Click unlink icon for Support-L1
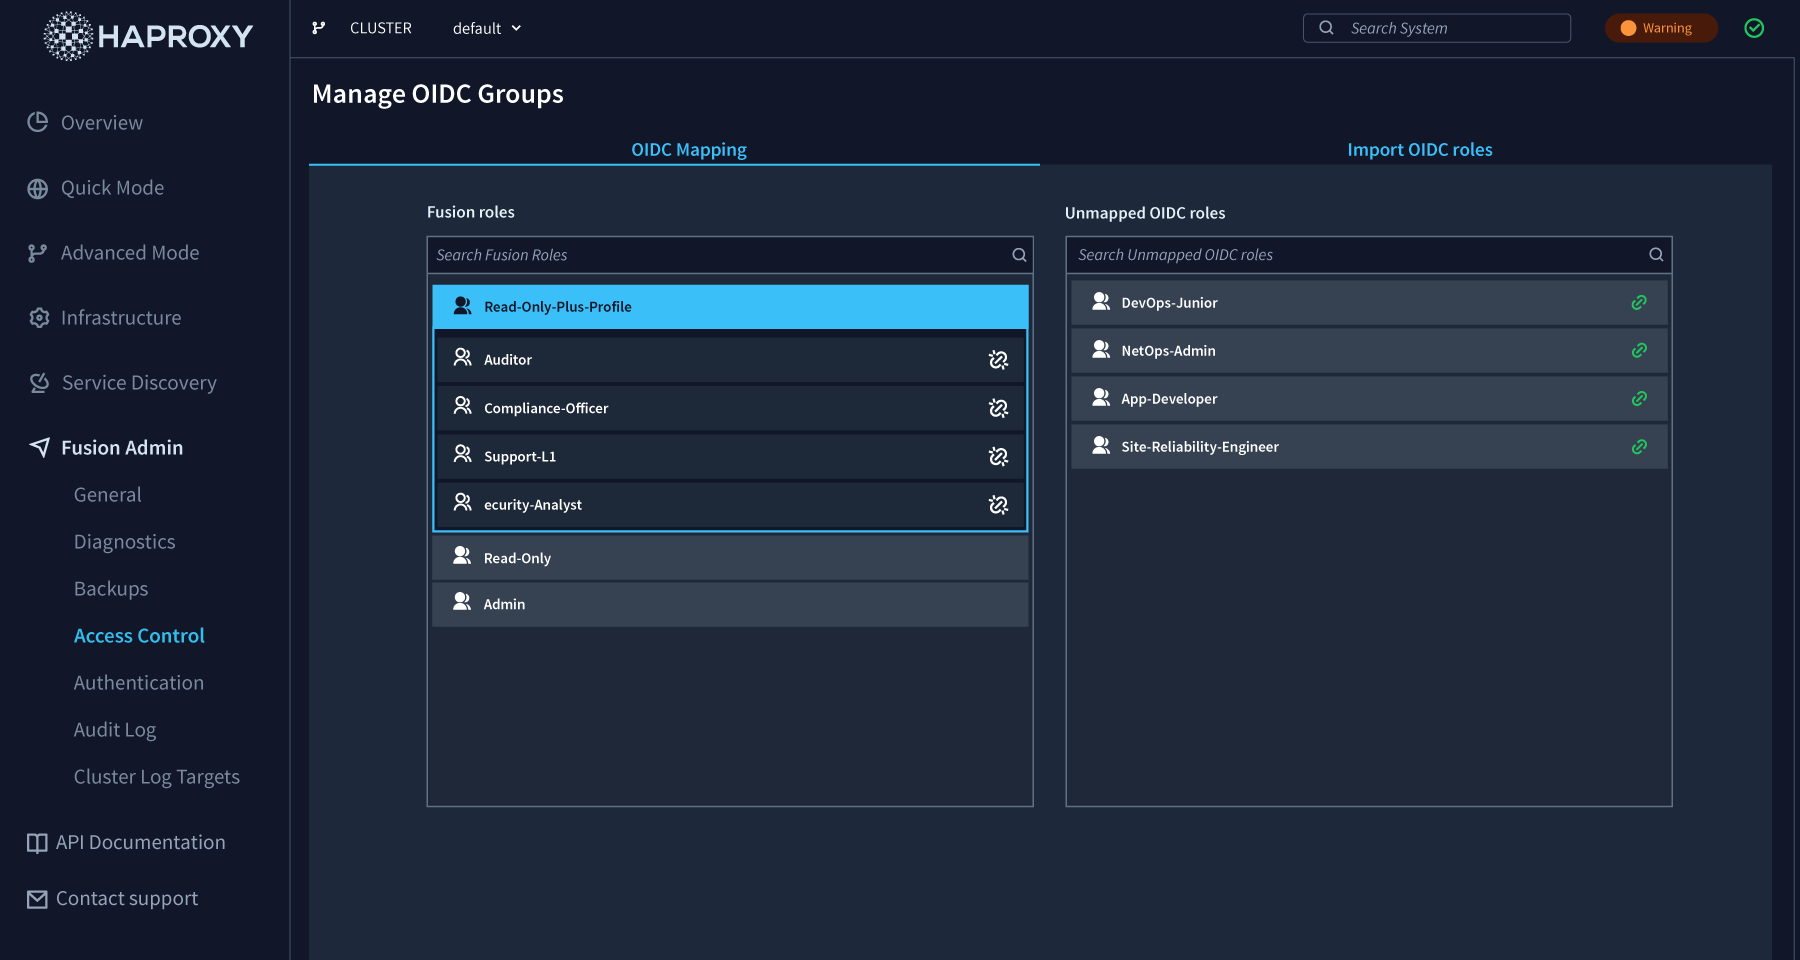 [998, 457]
